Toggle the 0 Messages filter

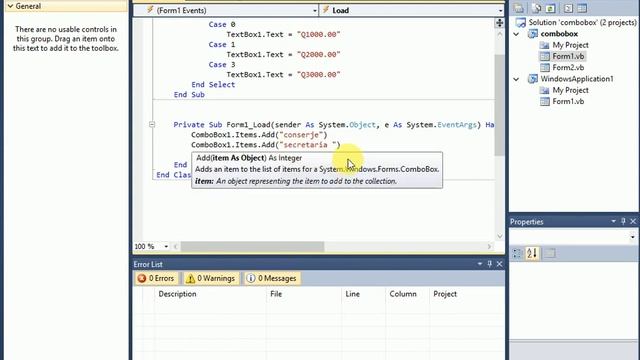[x=272, y=278]
